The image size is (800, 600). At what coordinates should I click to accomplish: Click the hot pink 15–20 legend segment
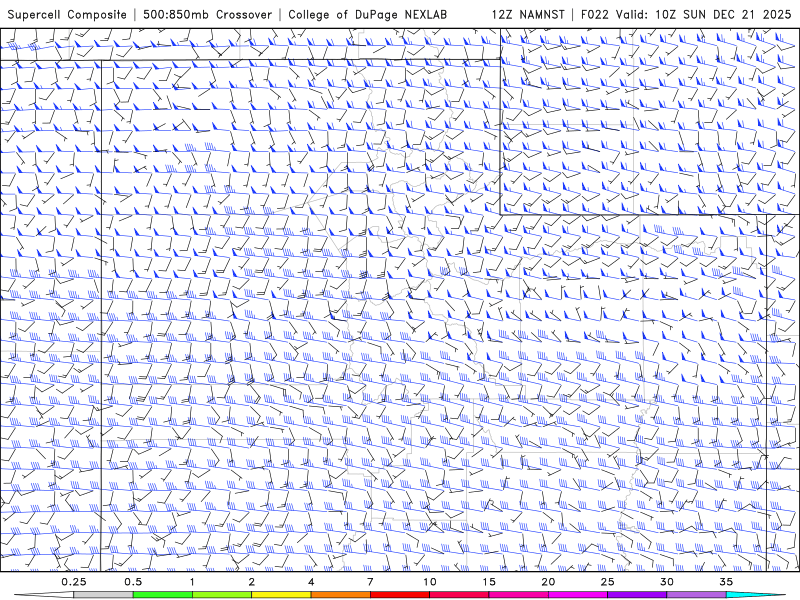[518, 595]
